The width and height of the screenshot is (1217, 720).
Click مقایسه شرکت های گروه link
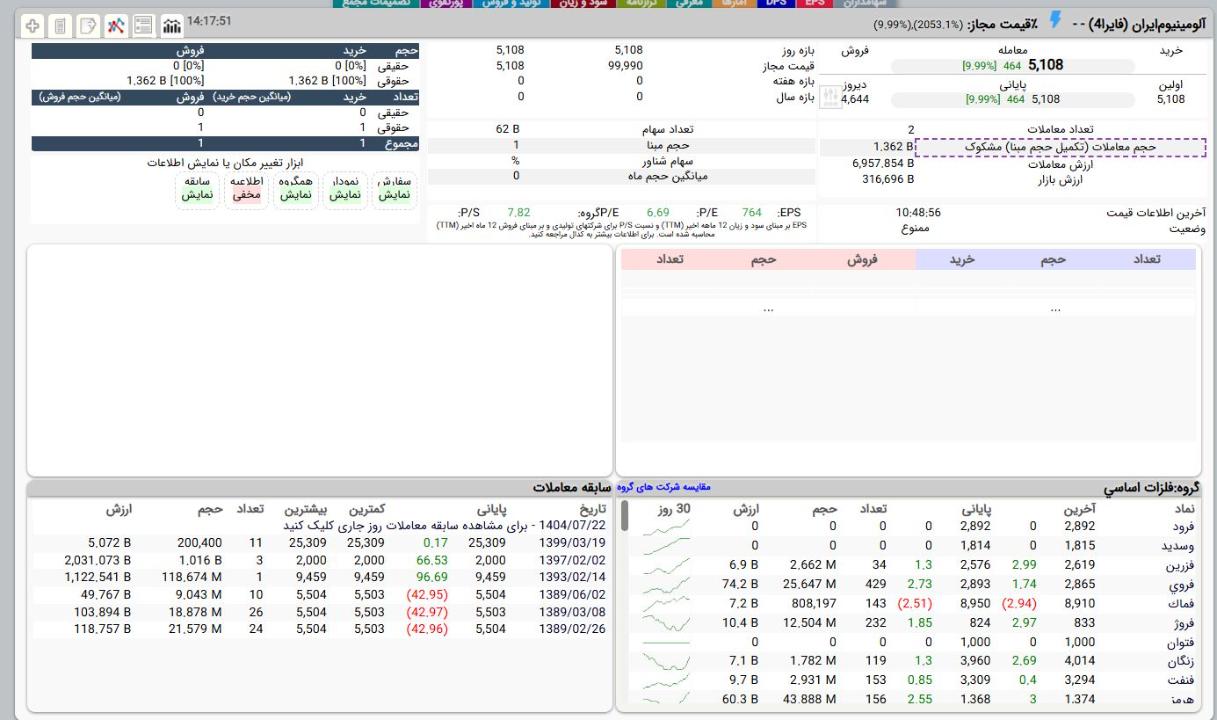[x=668, y=488]
